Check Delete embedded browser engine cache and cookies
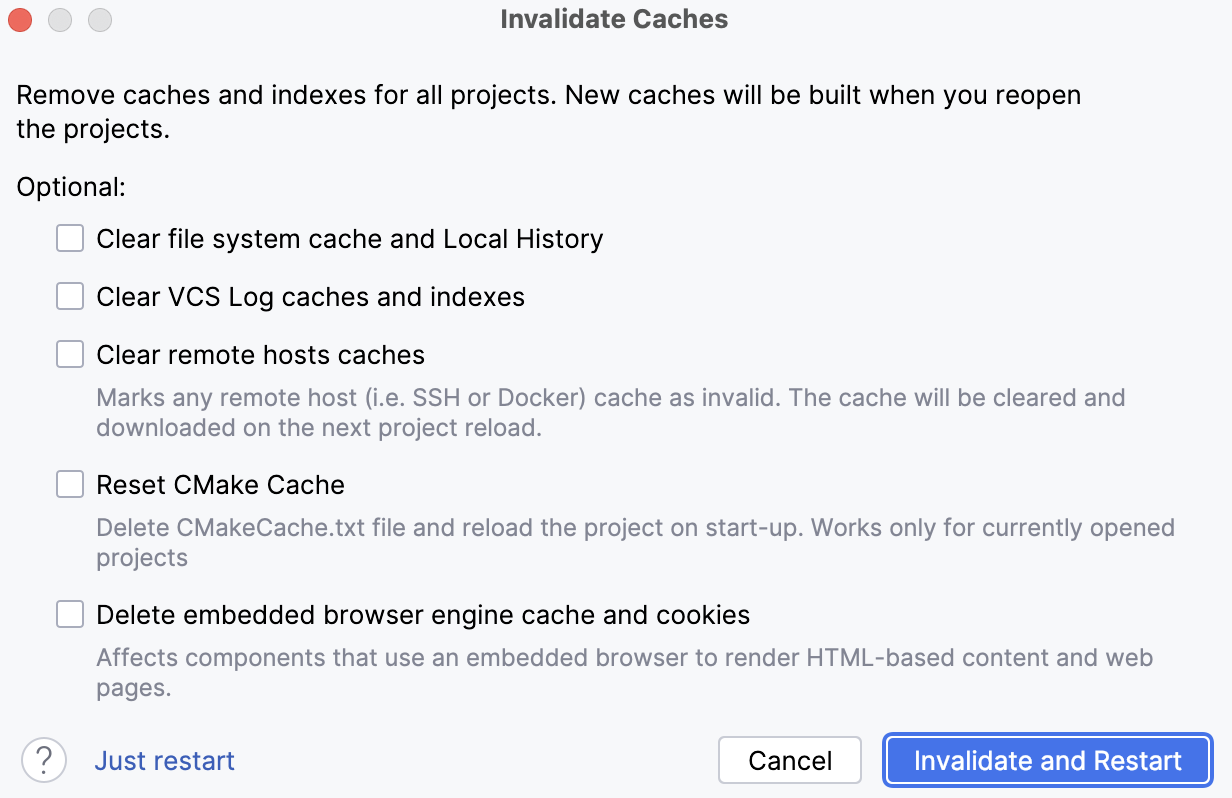1232x798 pixels. (x=69, y=614)
